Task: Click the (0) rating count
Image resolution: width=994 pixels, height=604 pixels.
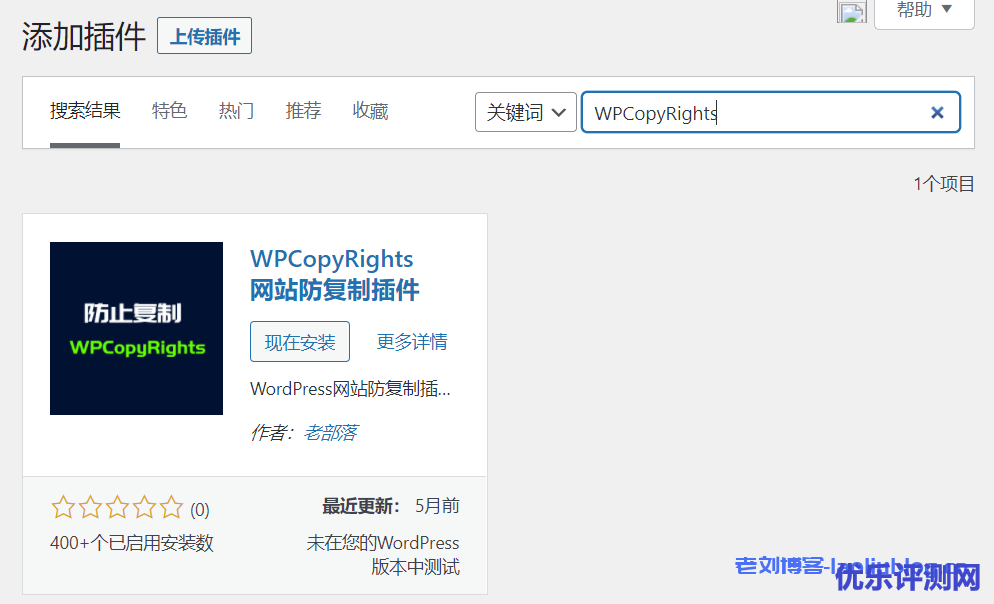Action: click(x=200, y=510)
